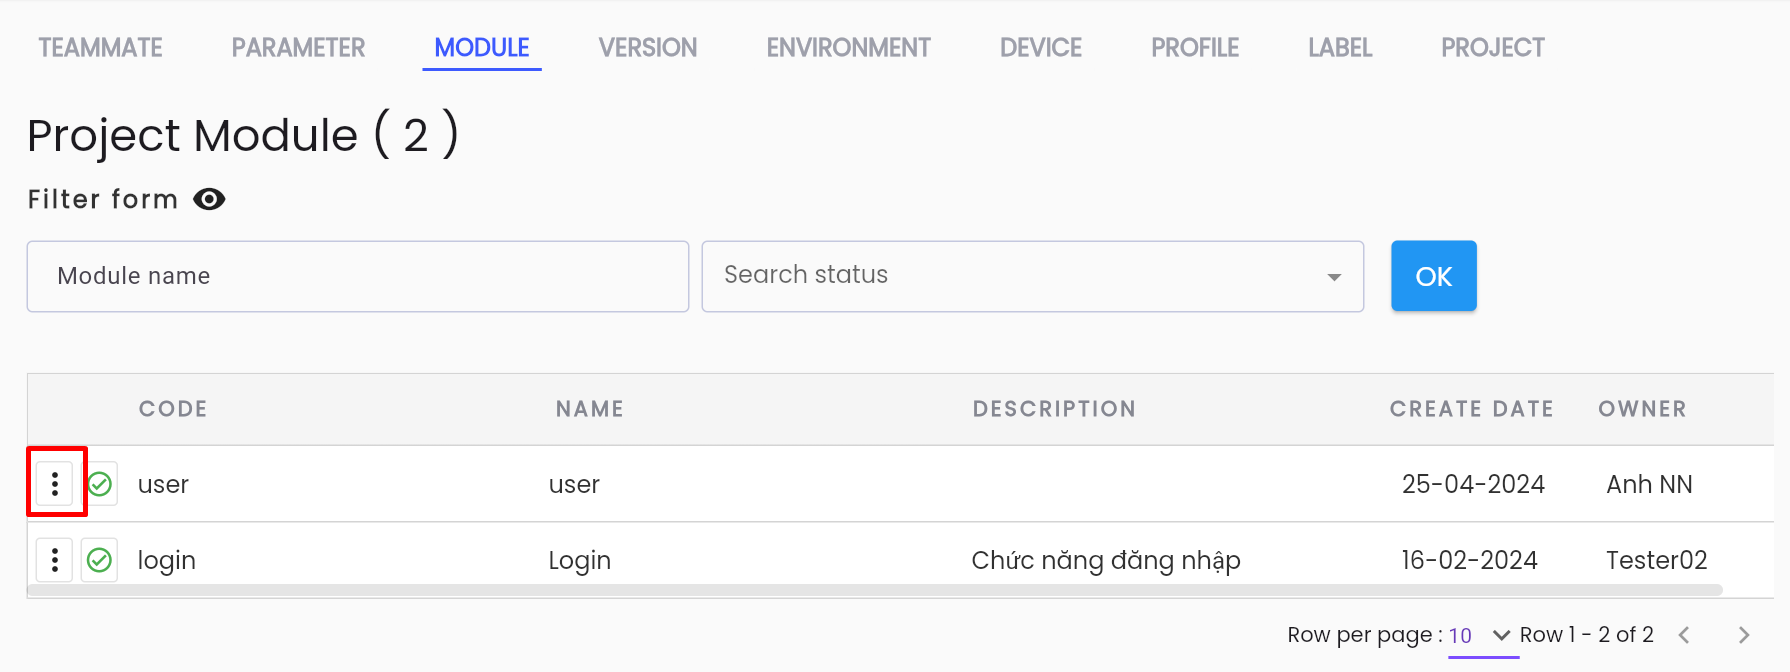Click green check status icon for user row
1790x672 pixels.
(x=99, y=484)
